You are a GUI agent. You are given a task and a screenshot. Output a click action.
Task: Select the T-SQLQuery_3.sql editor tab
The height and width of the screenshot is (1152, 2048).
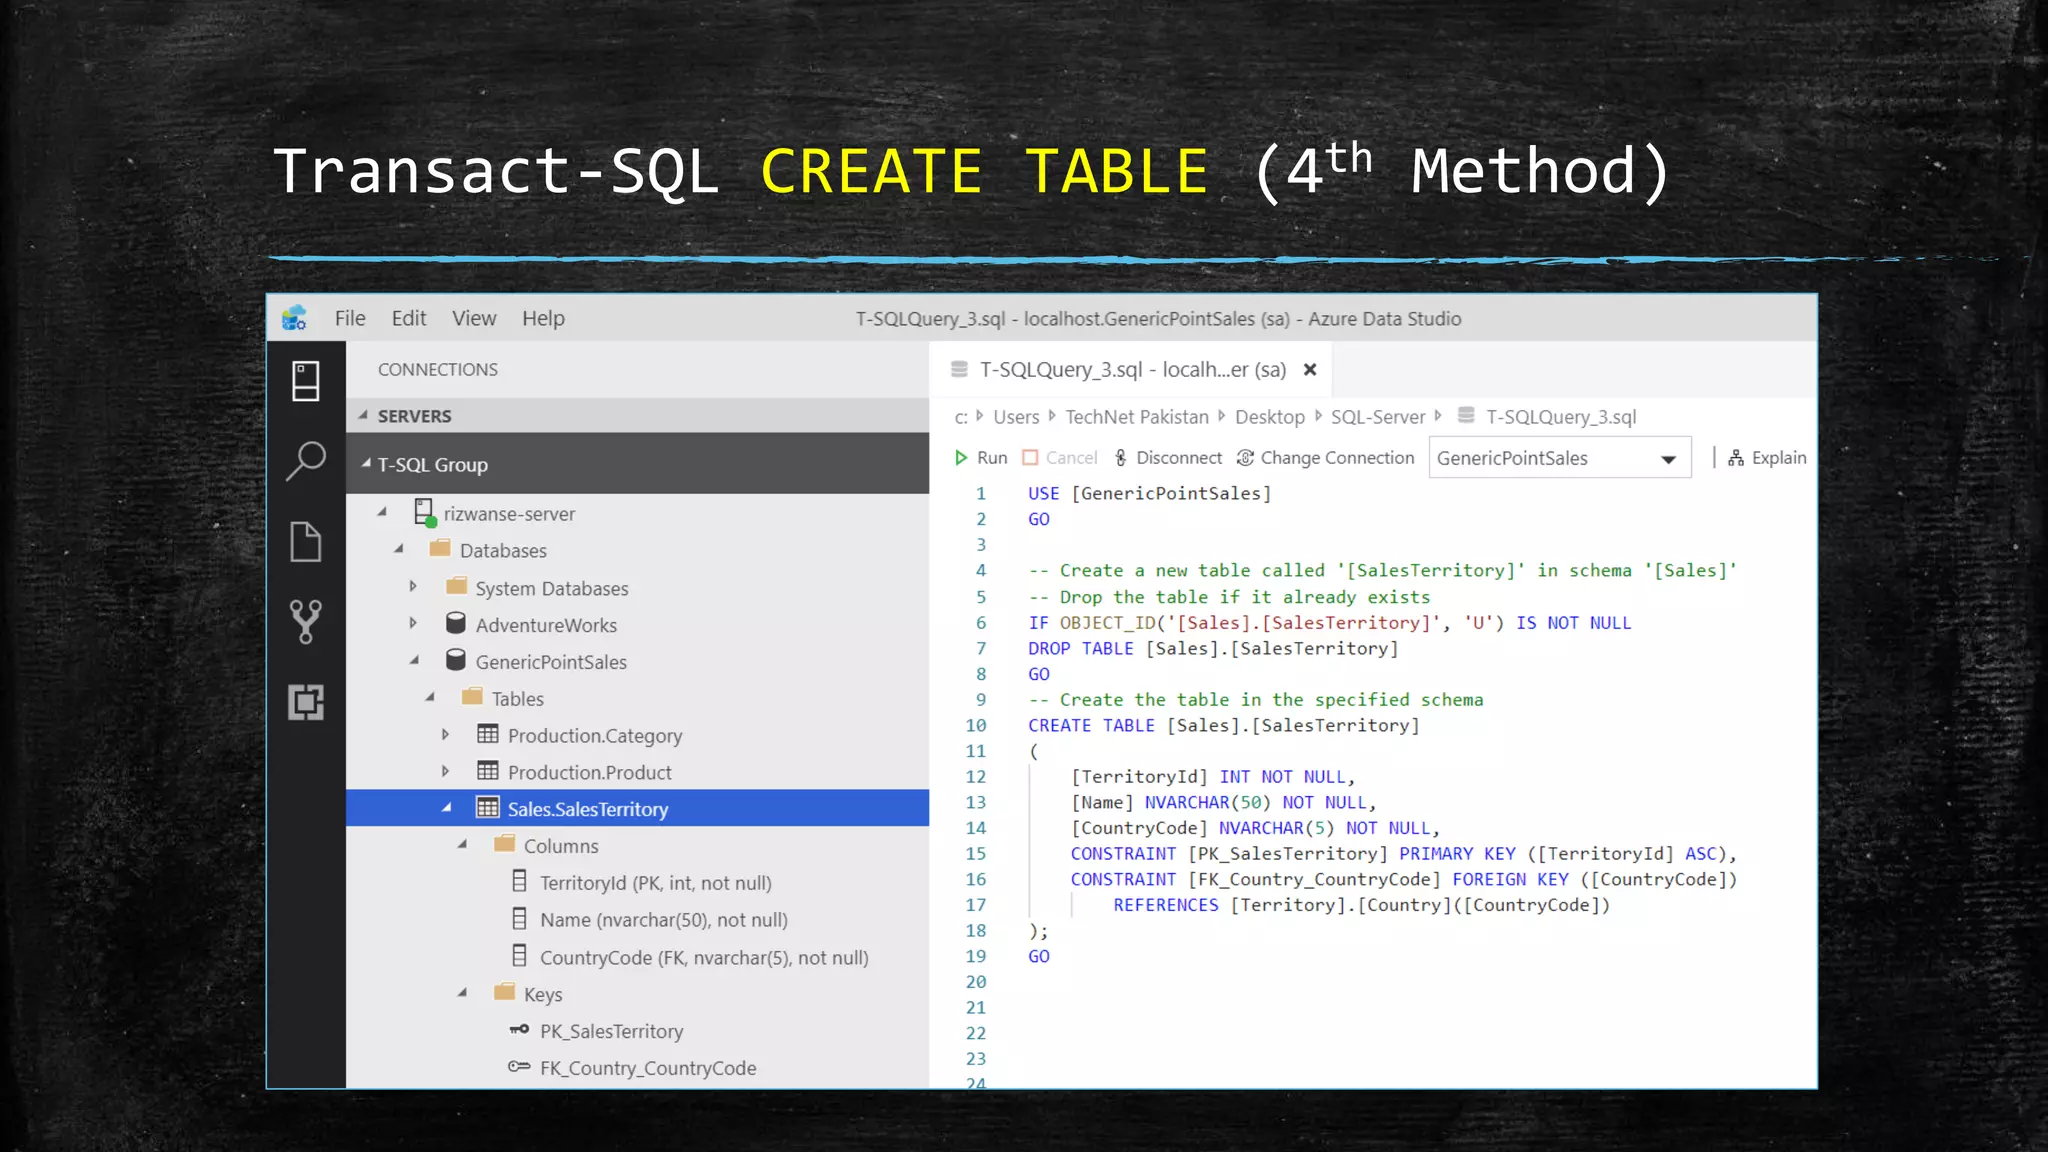(1132, 369)
